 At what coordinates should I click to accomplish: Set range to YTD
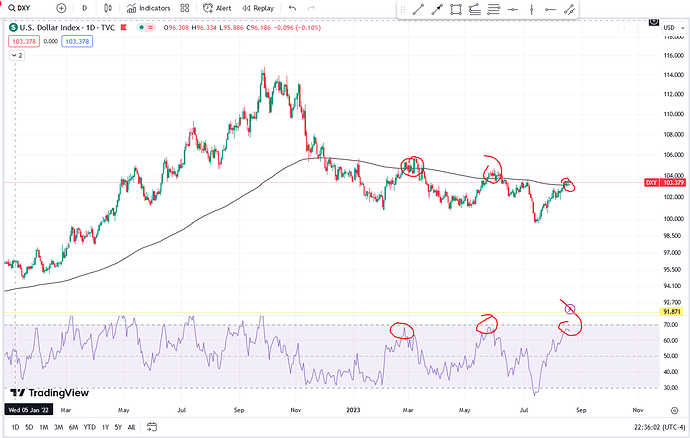90,427
